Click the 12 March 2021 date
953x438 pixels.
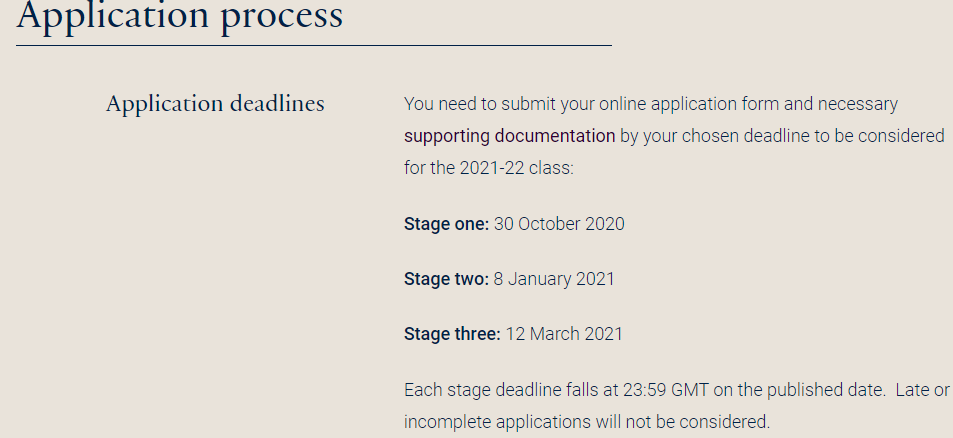click(x=564, y=334)
